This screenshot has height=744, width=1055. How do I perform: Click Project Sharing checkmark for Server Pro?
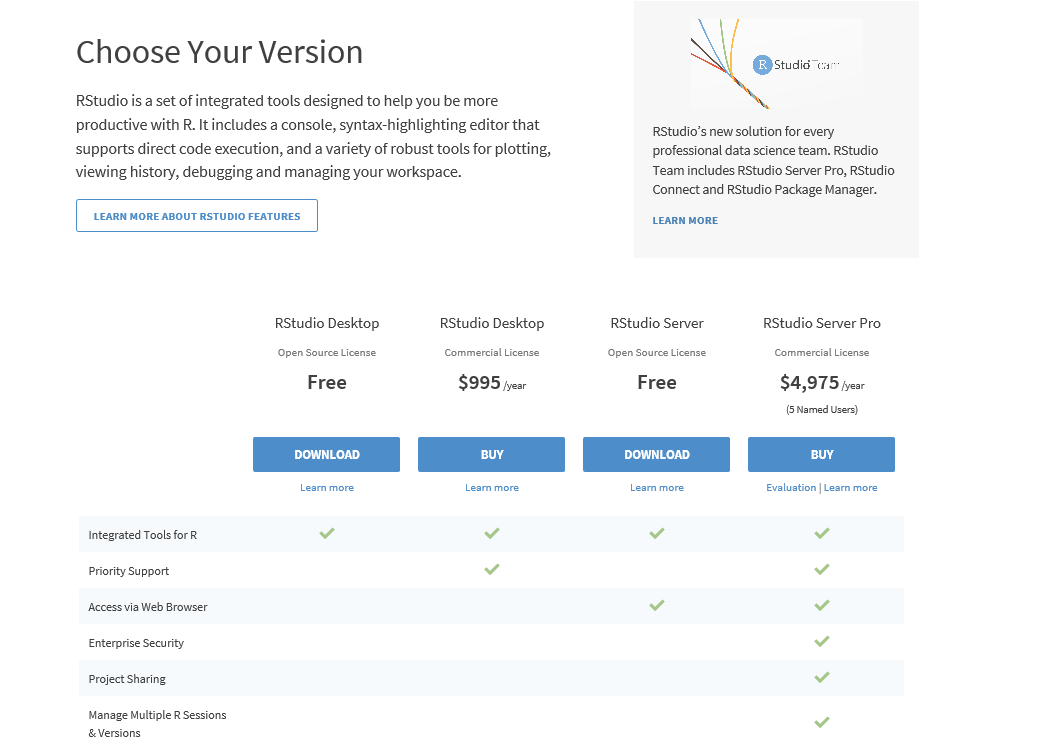[821, 677]
